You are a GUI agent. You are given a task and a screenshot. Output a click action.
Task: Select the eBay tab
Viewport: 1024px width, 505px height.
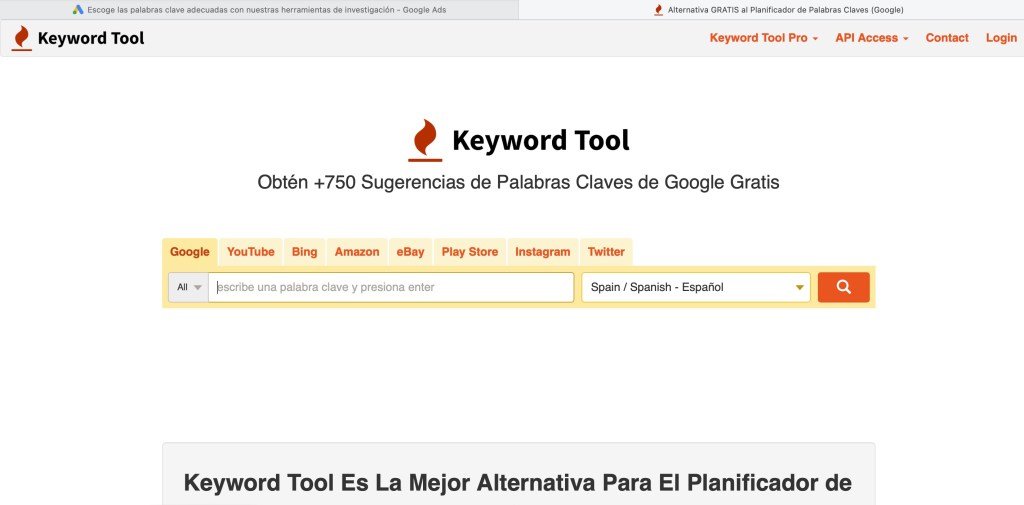pyautogui.click(x=410, y=252)
